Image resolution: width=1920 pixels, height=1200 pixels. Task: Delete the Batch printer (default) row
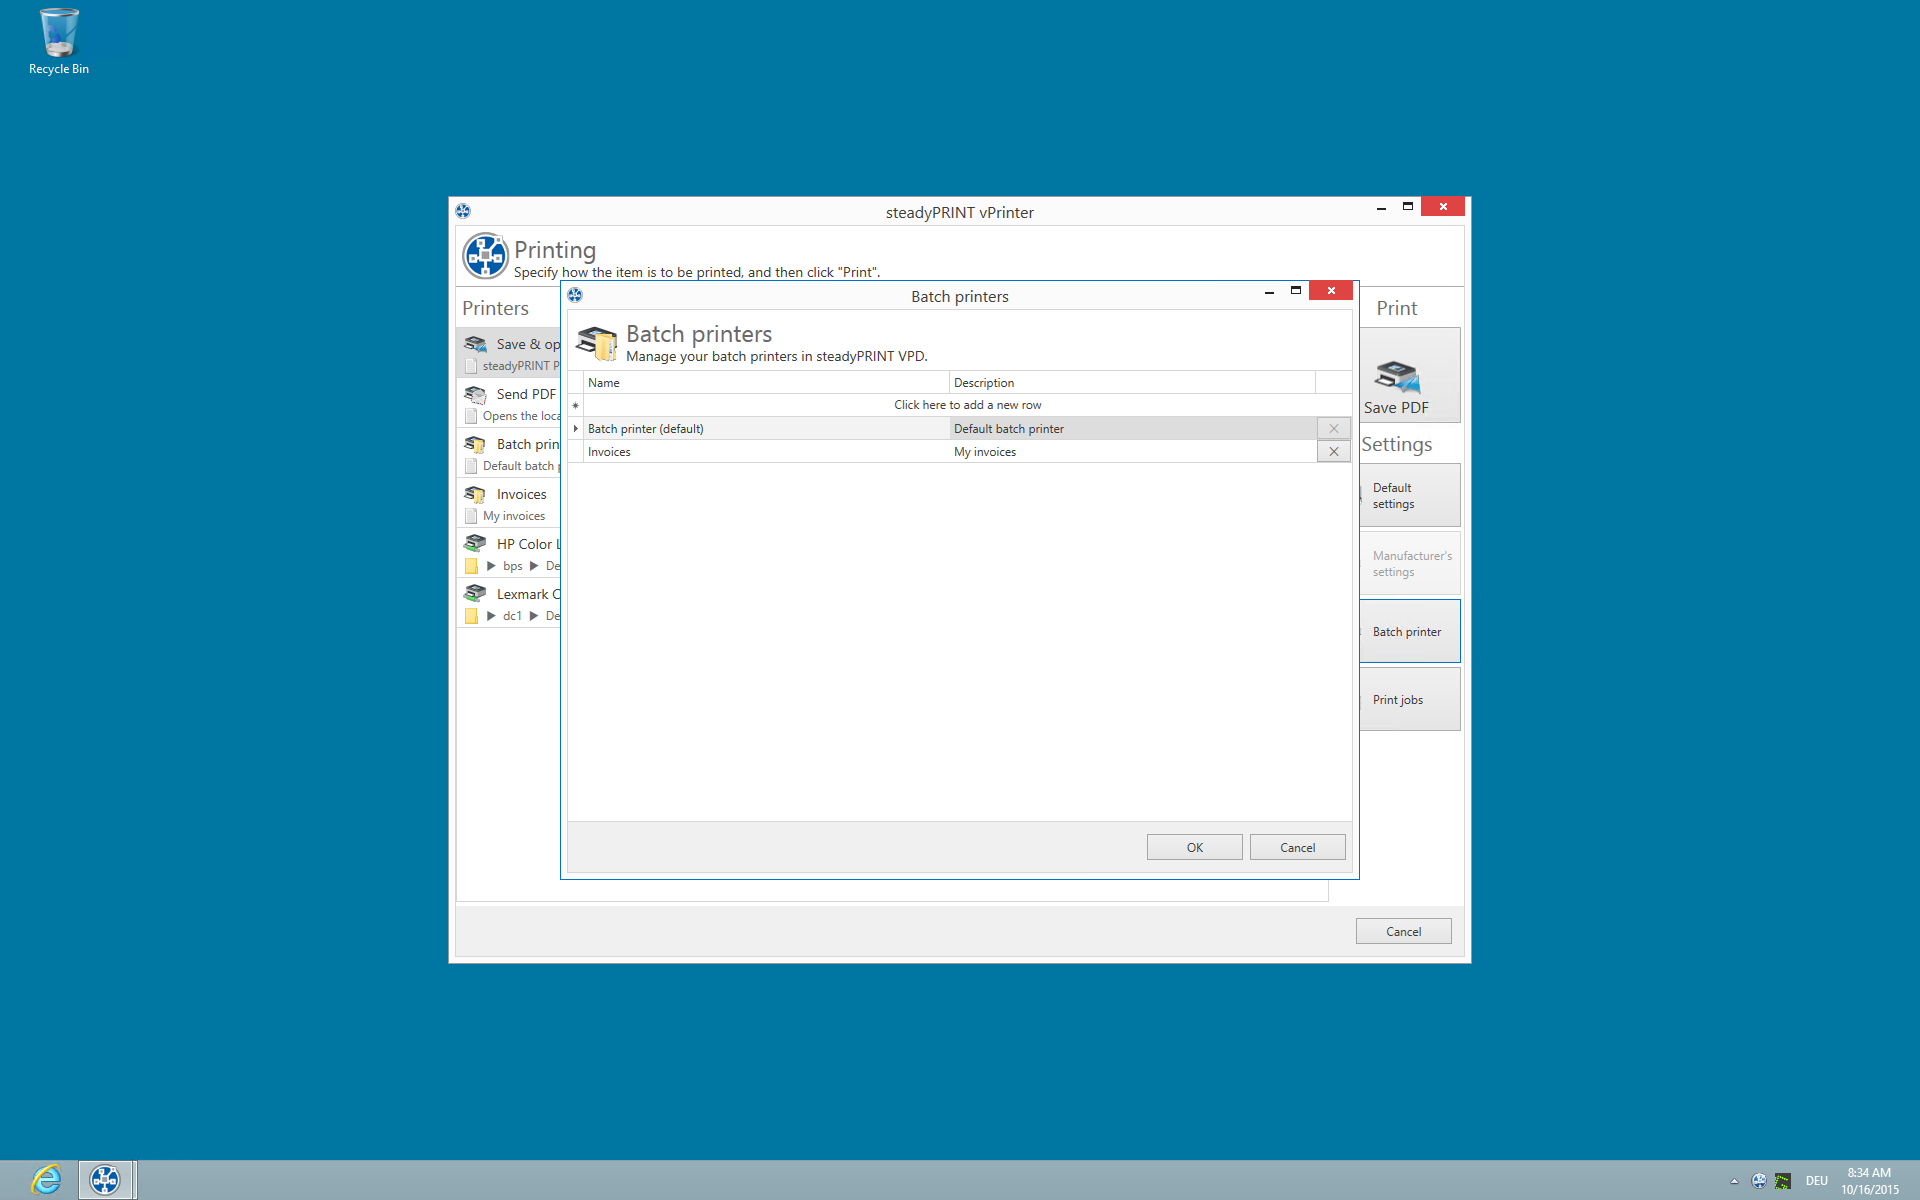pyautogui.click(x=1333, y=428)
